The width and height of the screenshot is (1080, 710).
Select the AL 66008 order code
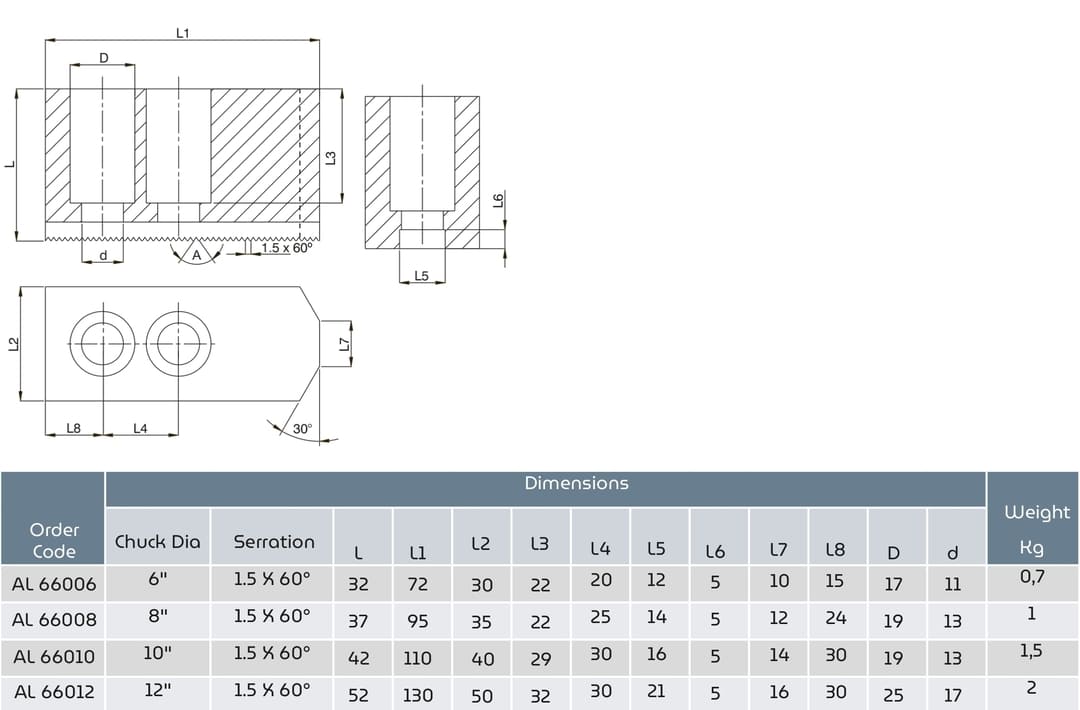click(54, 620)
